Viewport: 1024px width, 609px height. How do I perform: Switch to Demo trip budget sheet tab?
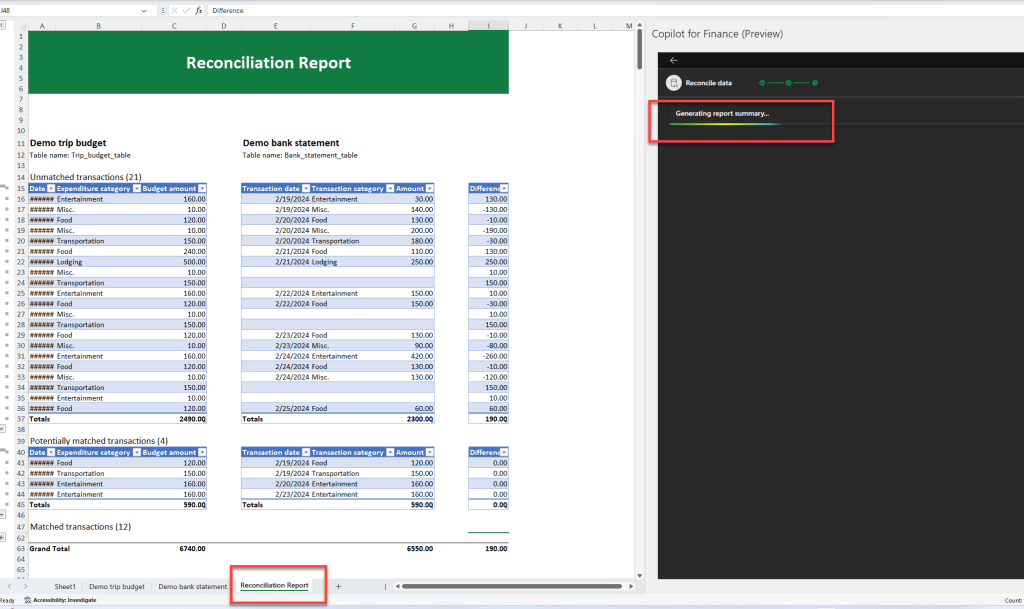(x=117, y=586)
